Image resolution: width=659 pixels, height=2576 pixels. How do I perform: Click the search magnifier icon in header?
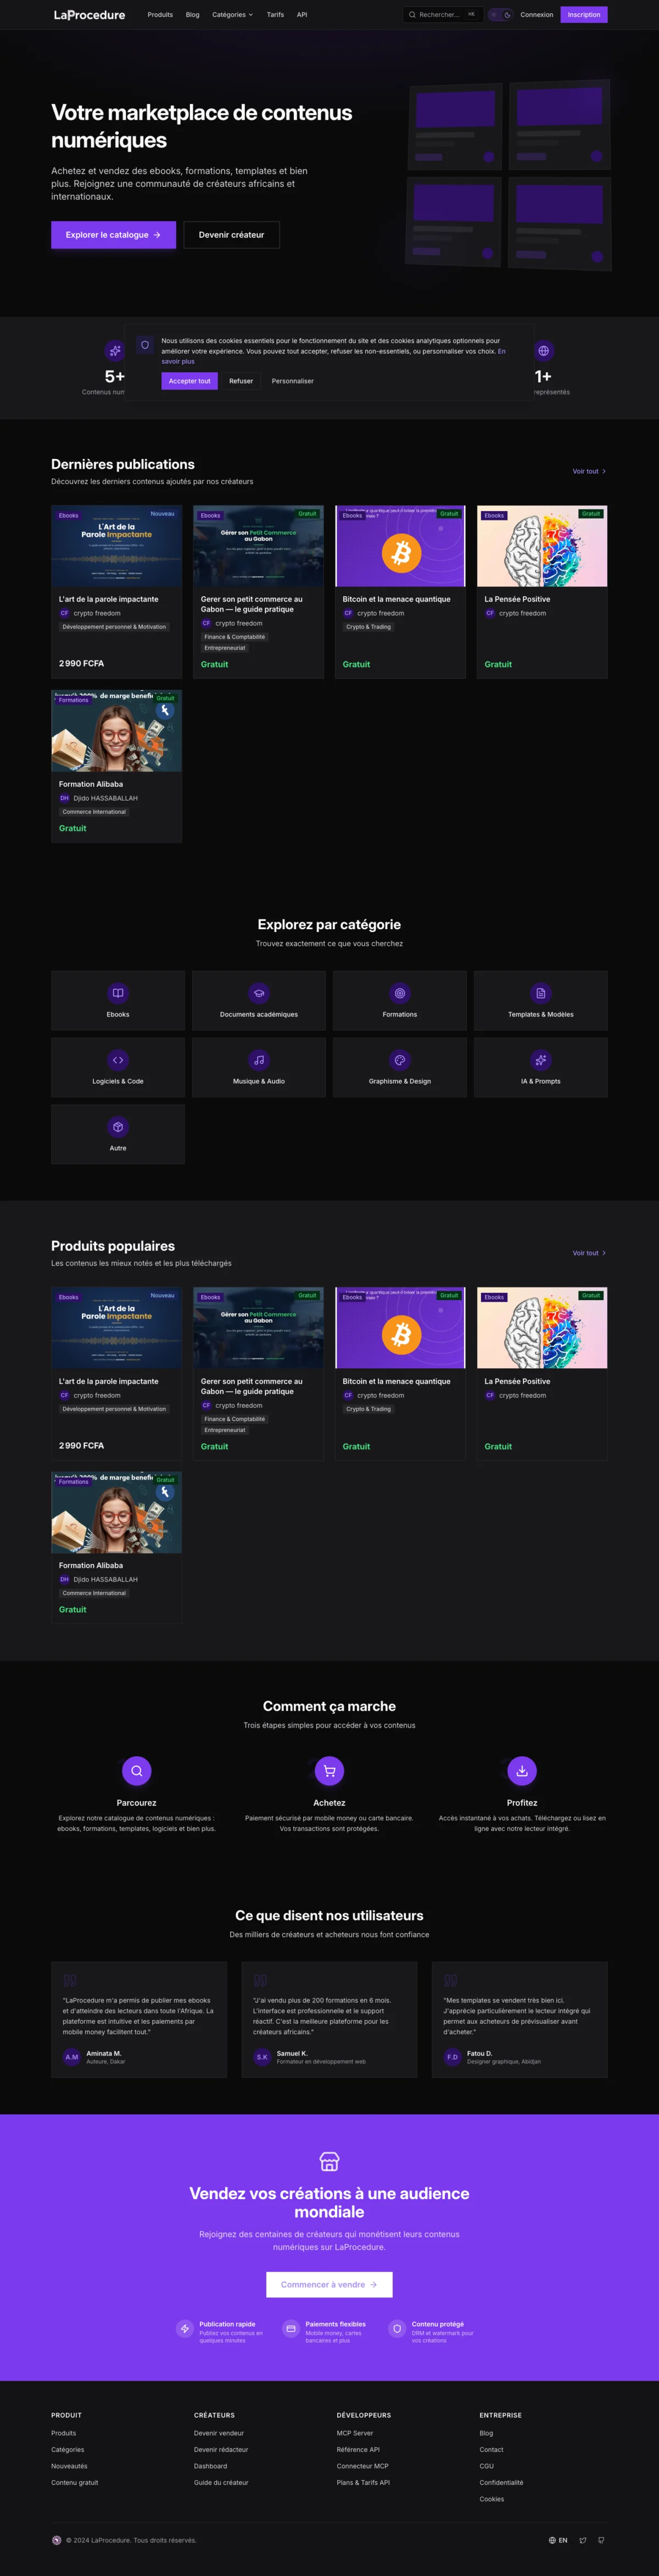click(x=412, y=15)
